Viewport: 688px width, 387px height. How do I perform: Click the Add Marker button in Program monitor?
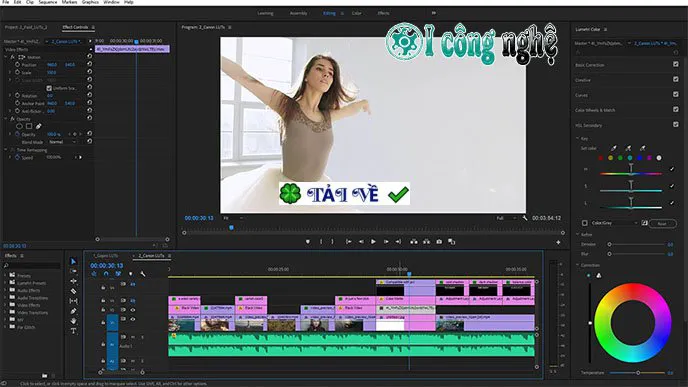pyautogui.click(x=308, y=242)
